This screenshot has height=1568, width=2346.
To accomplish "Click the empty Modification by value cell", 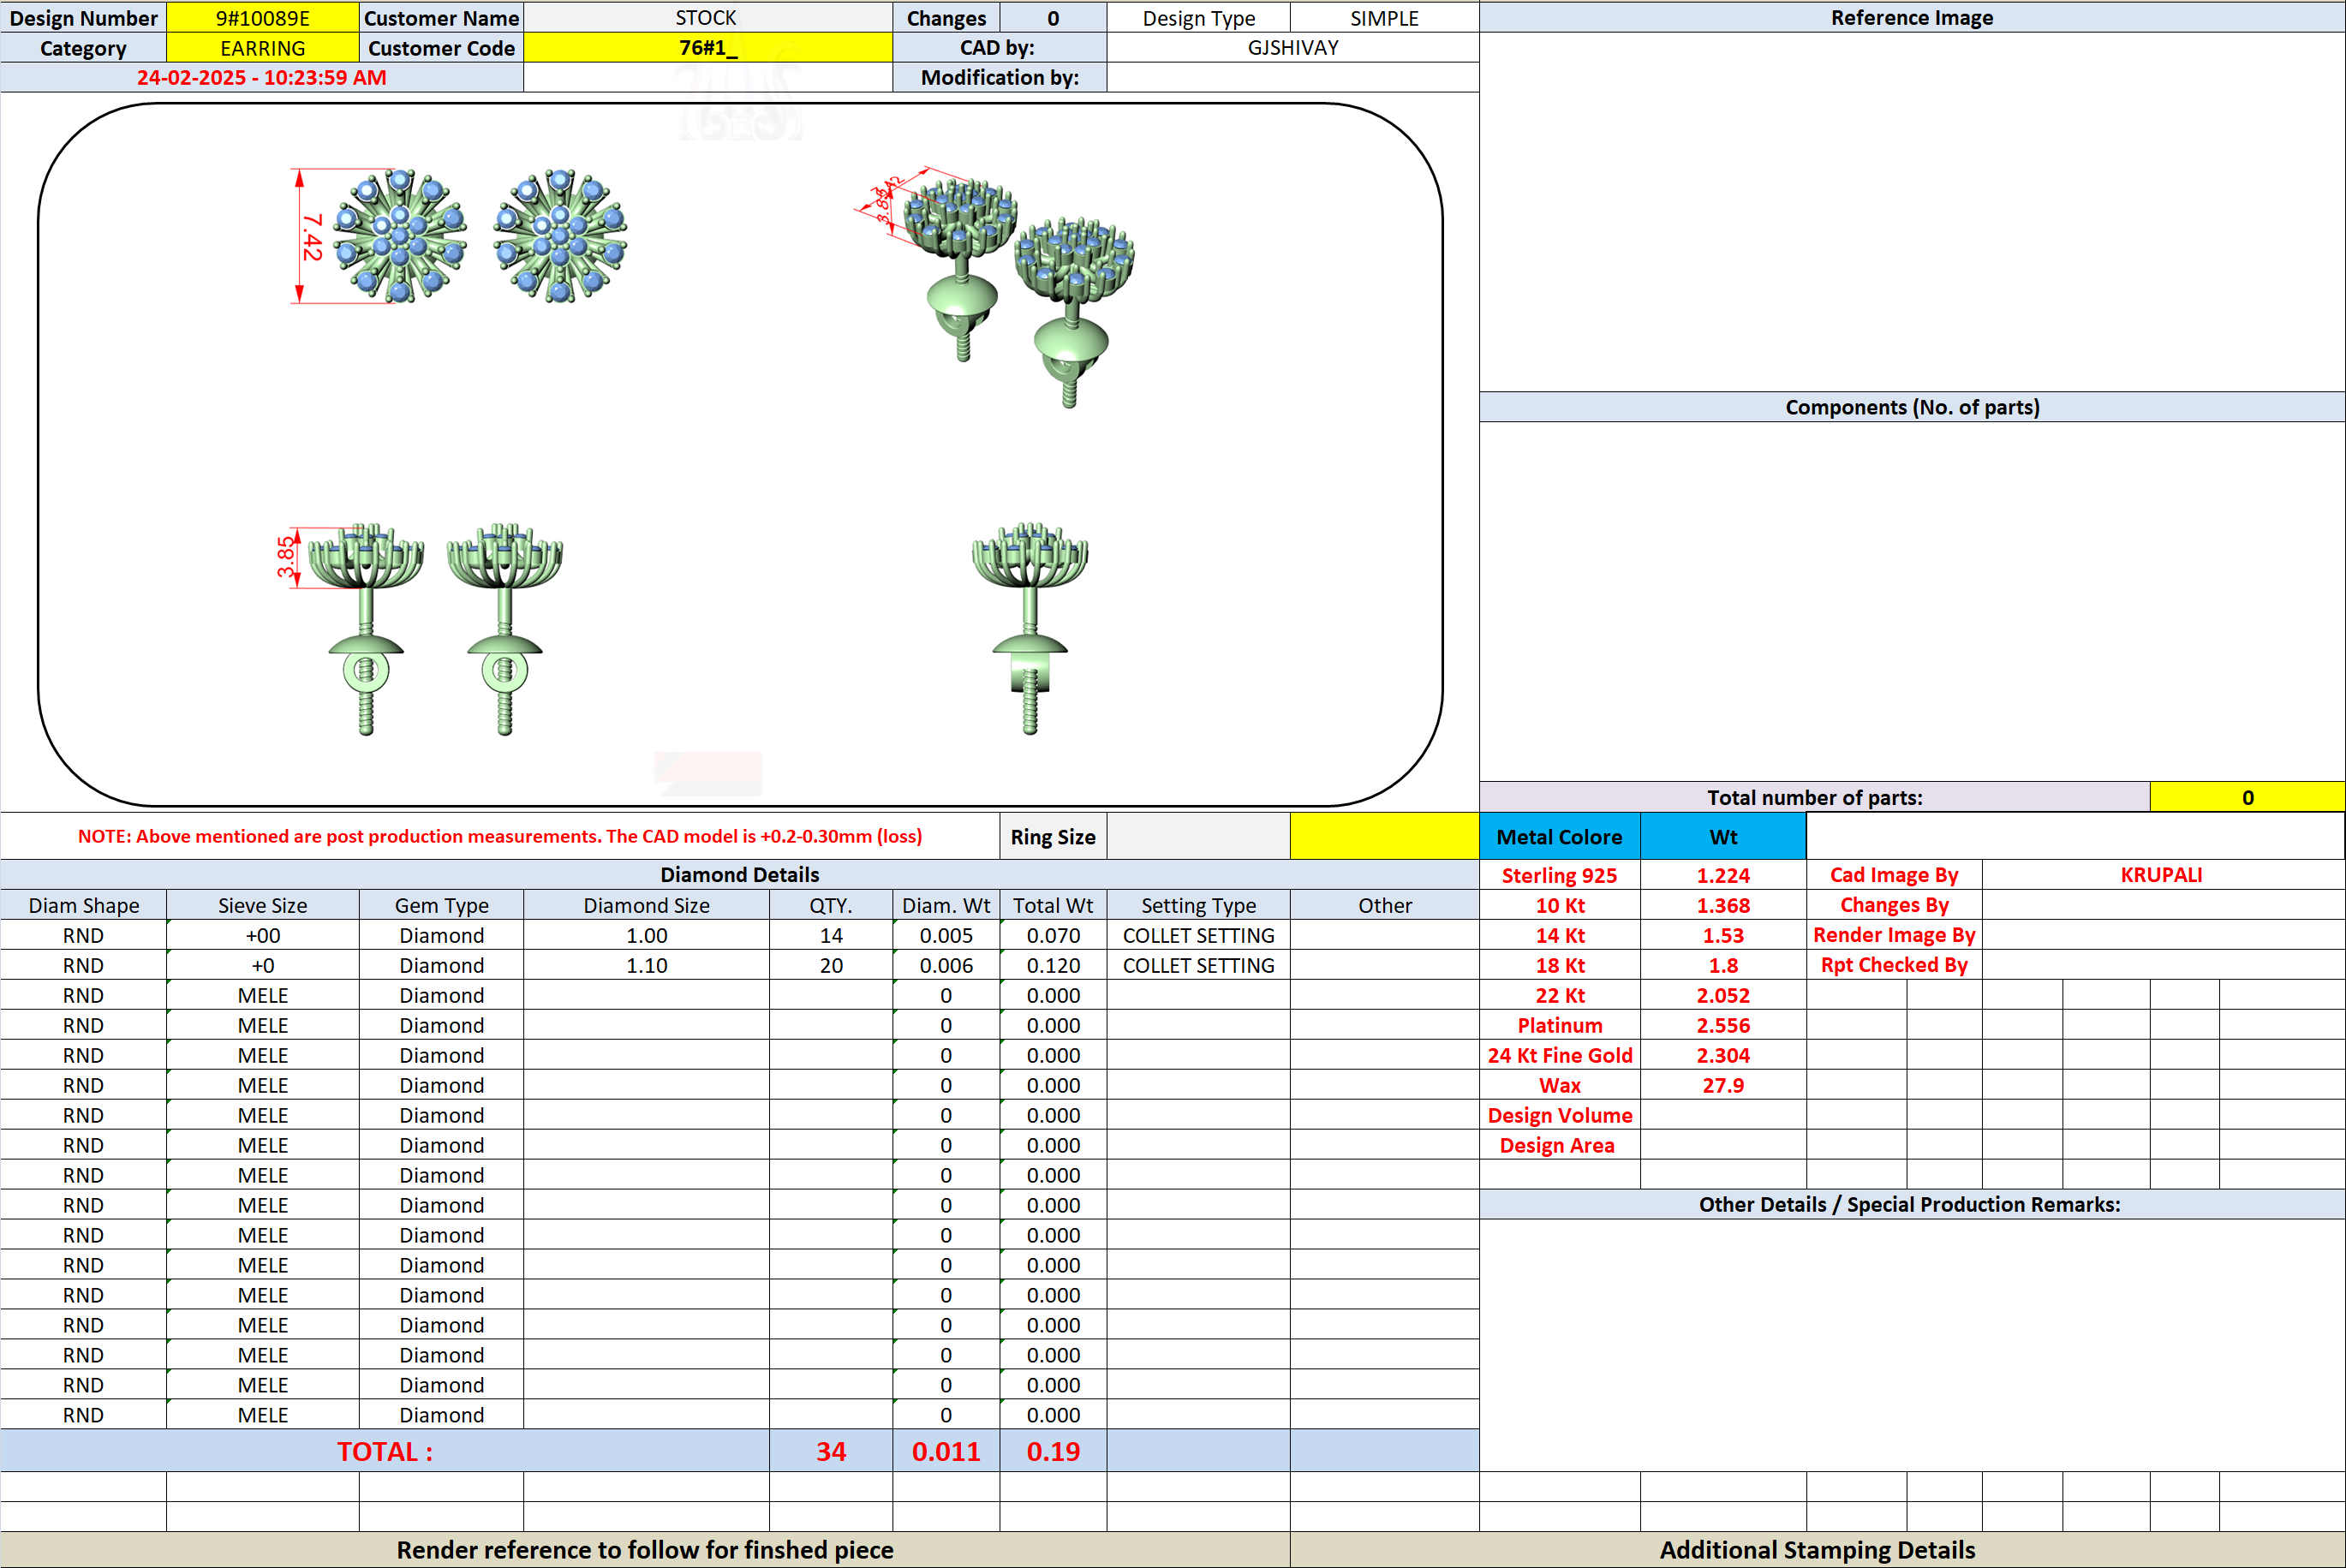I will click(x=1293, y=77).
